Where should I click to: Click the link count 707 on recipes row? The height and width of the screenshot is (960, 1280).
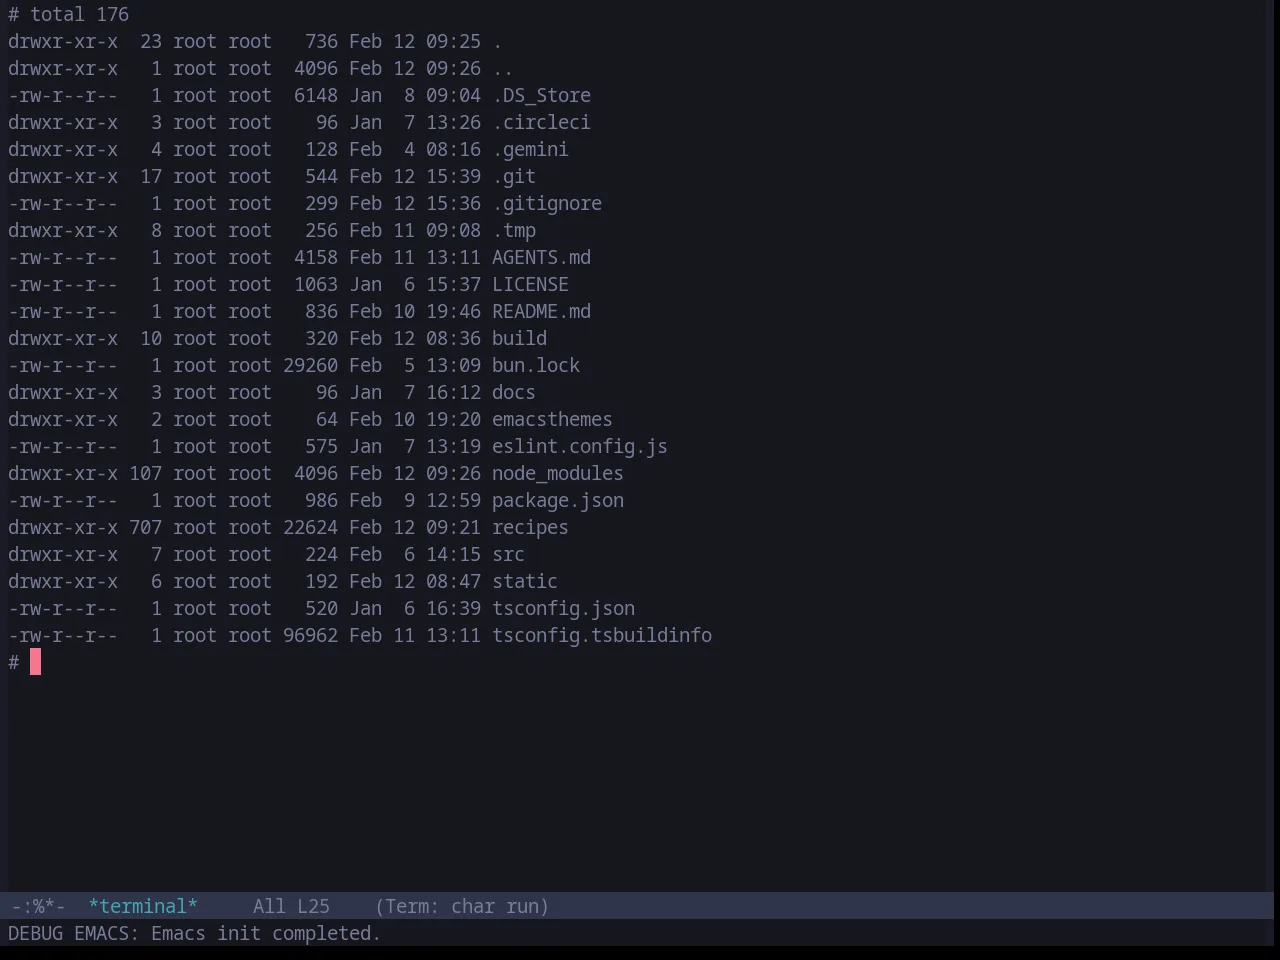click(x=145, y=527)
